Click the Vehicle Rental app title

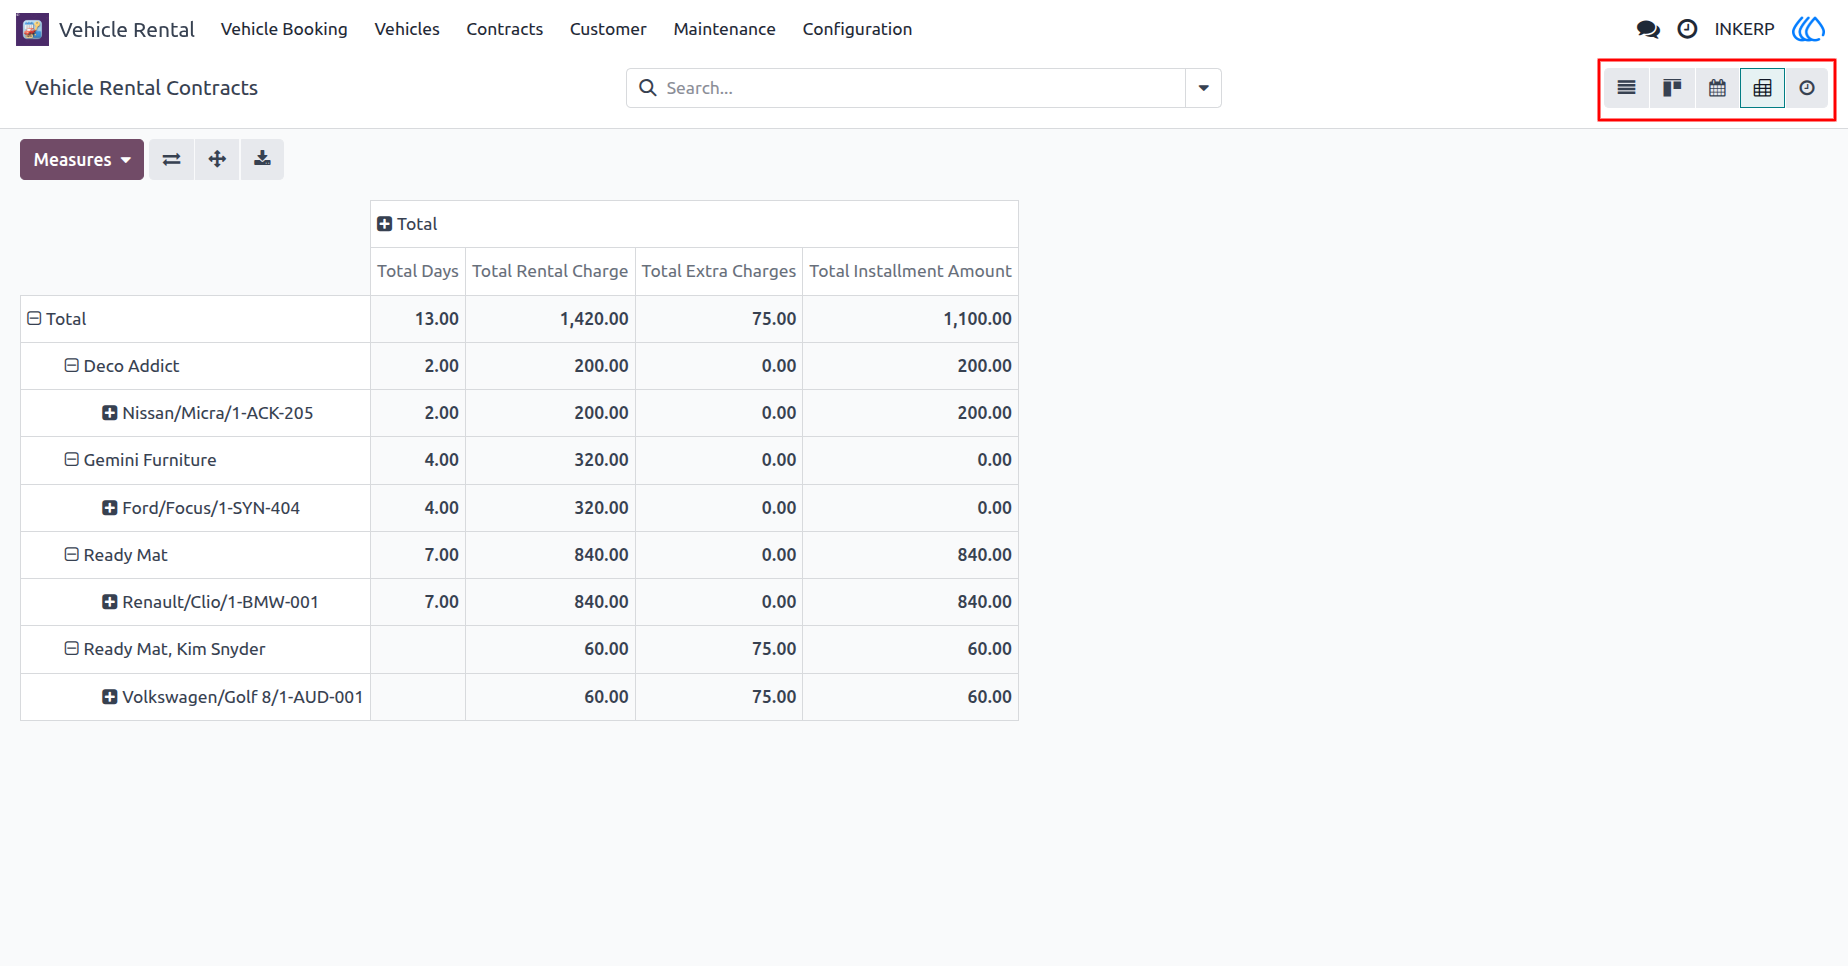click(x=127, y=29)
